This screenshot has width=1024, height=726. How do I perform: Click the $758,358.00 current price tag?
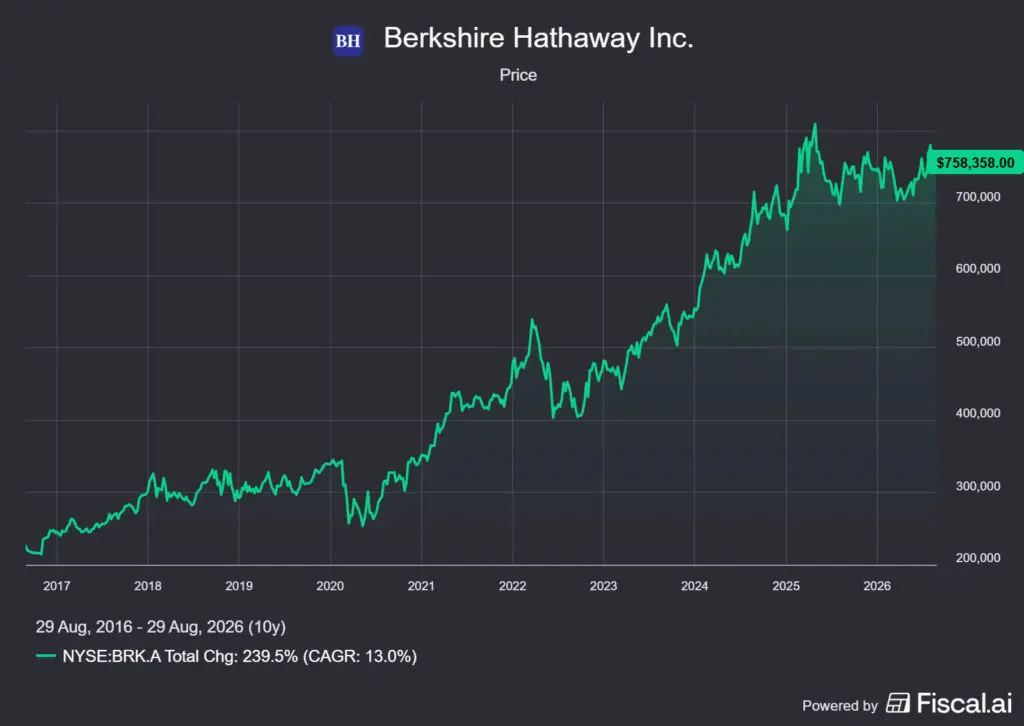[974, 163]
